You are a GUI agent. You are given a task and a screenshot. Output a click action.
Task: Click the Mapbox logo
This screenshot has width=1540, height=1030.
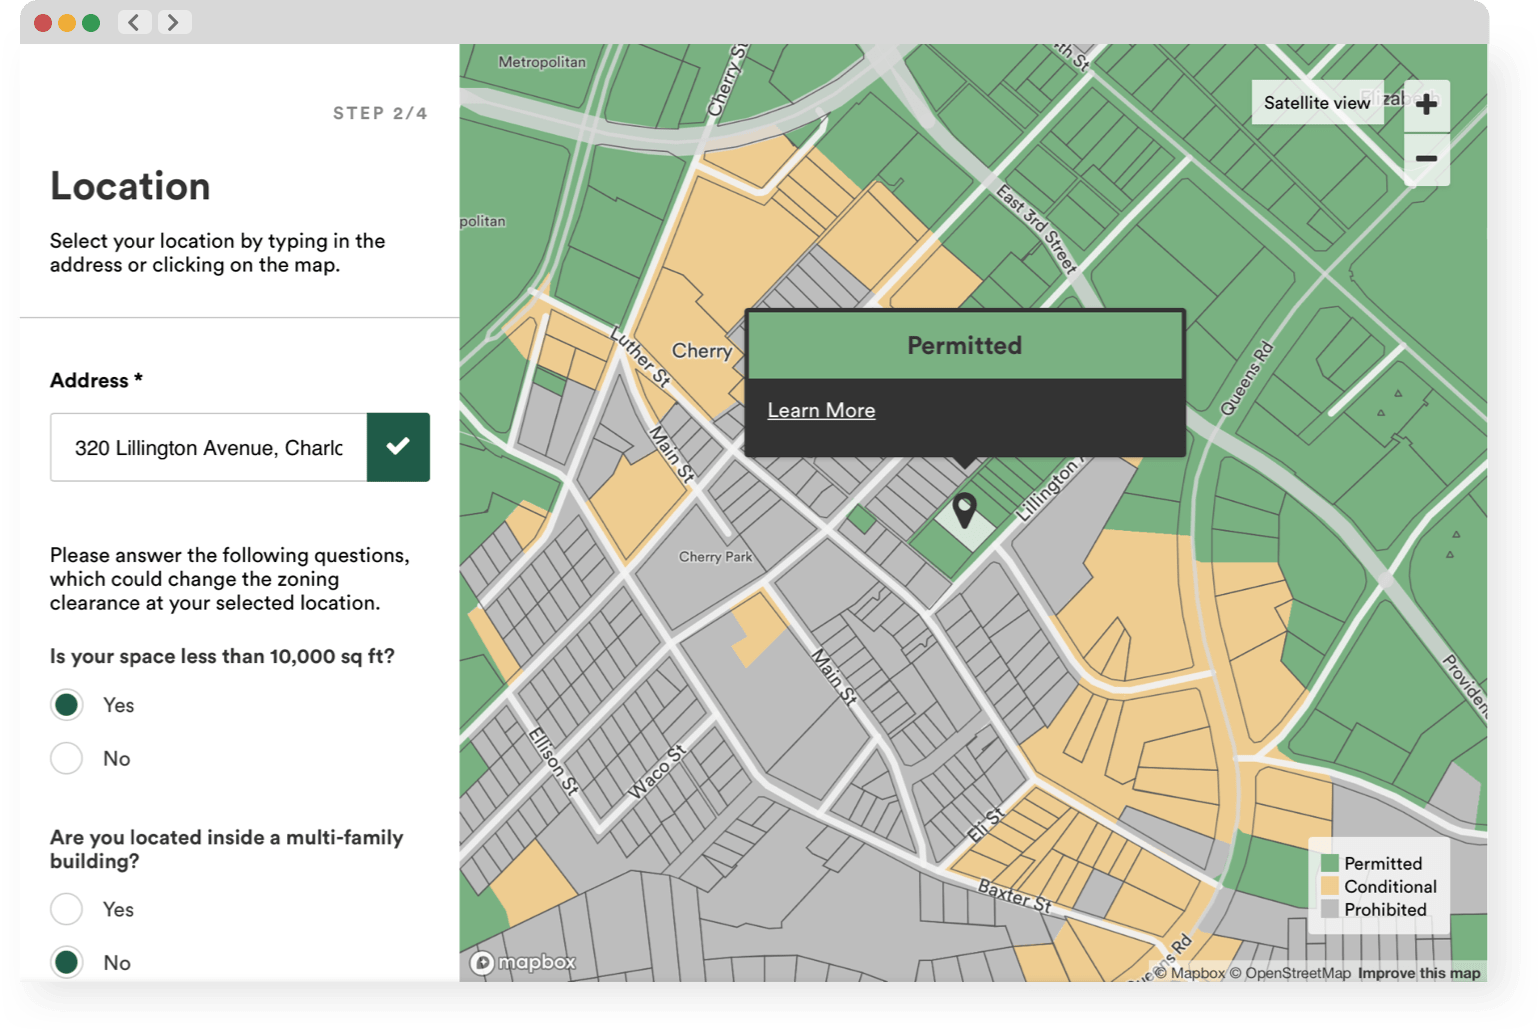(x=524, y=962)
